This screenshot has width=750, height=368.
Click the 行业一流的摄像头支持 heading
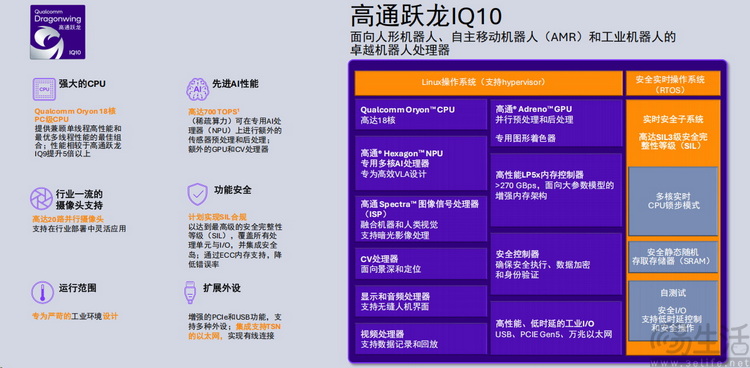[79, 200]
